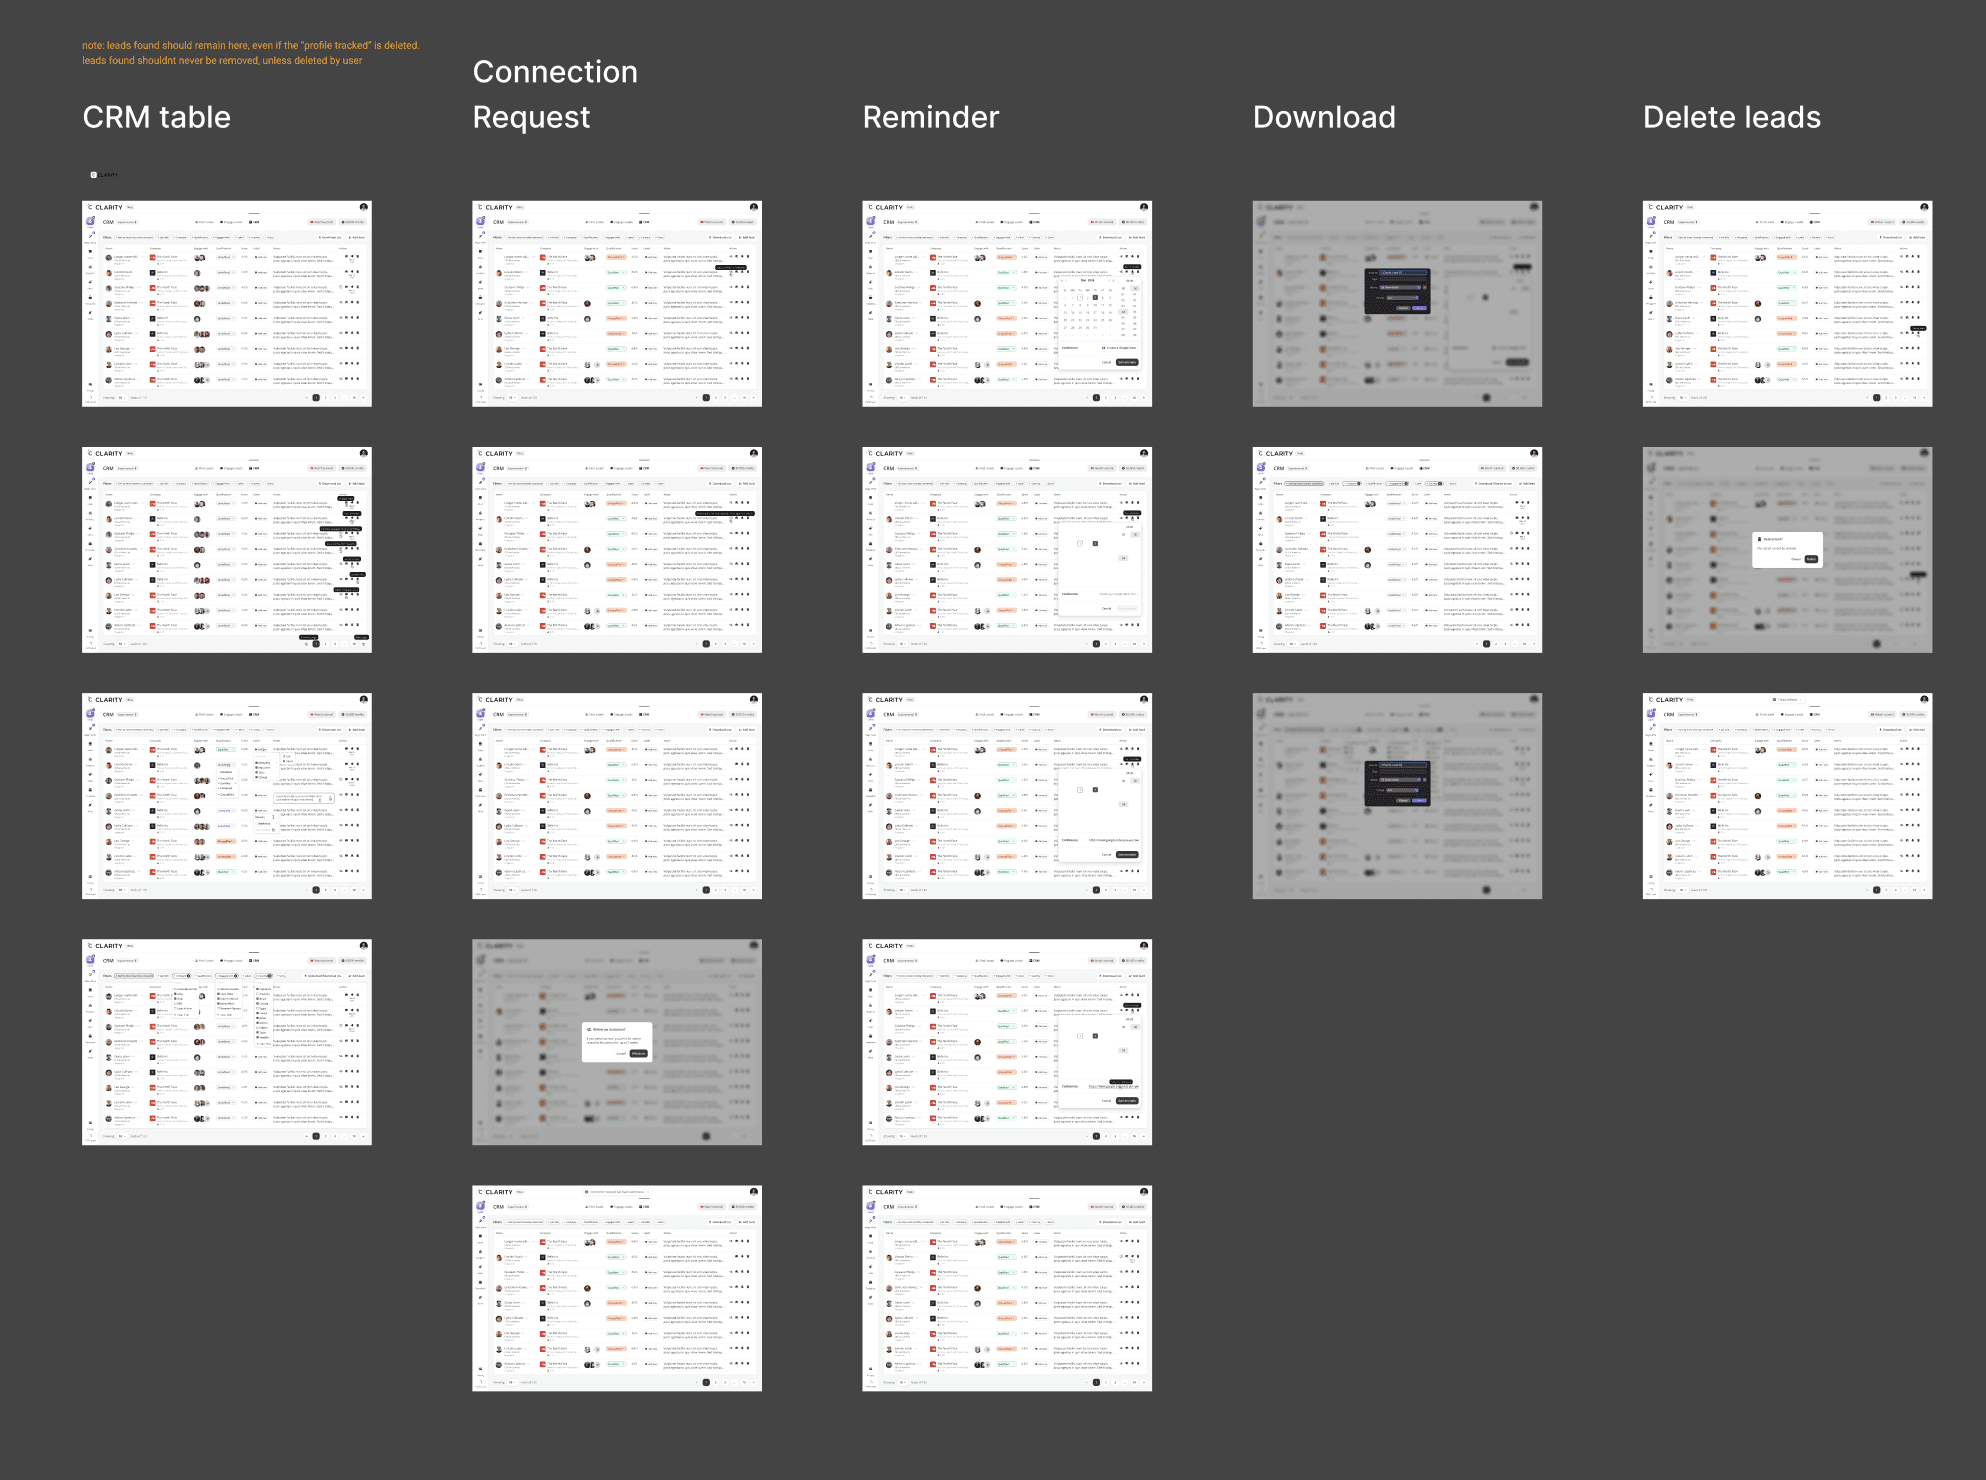This screenshot has height=1480, width=1986.
Task: Click pencil sidebar icon in first CRM table frame
Action: click(x=90, y=236)
